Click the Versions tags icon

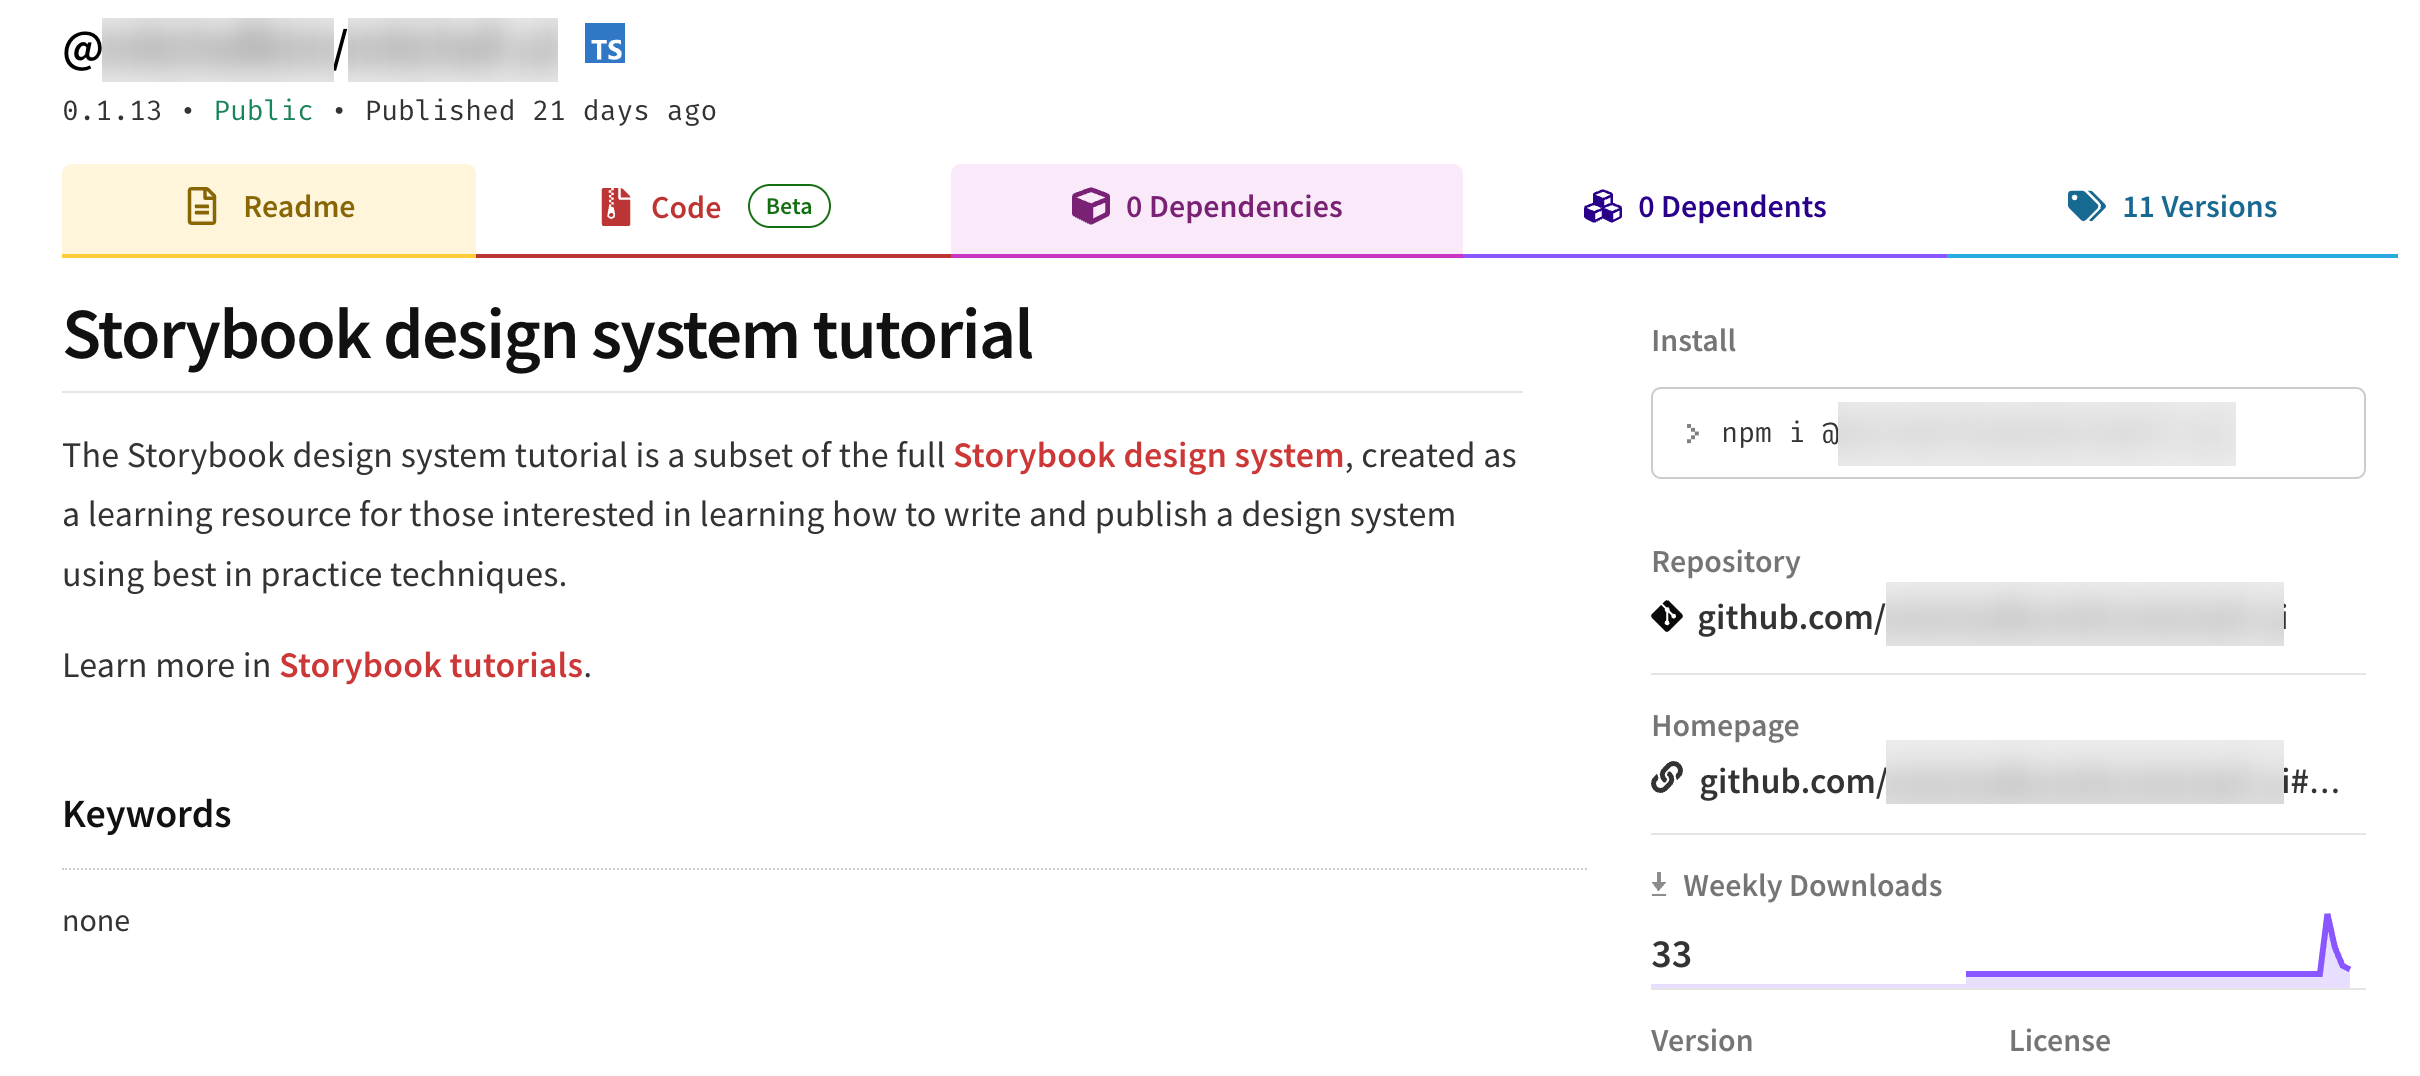click(2086, 206)
